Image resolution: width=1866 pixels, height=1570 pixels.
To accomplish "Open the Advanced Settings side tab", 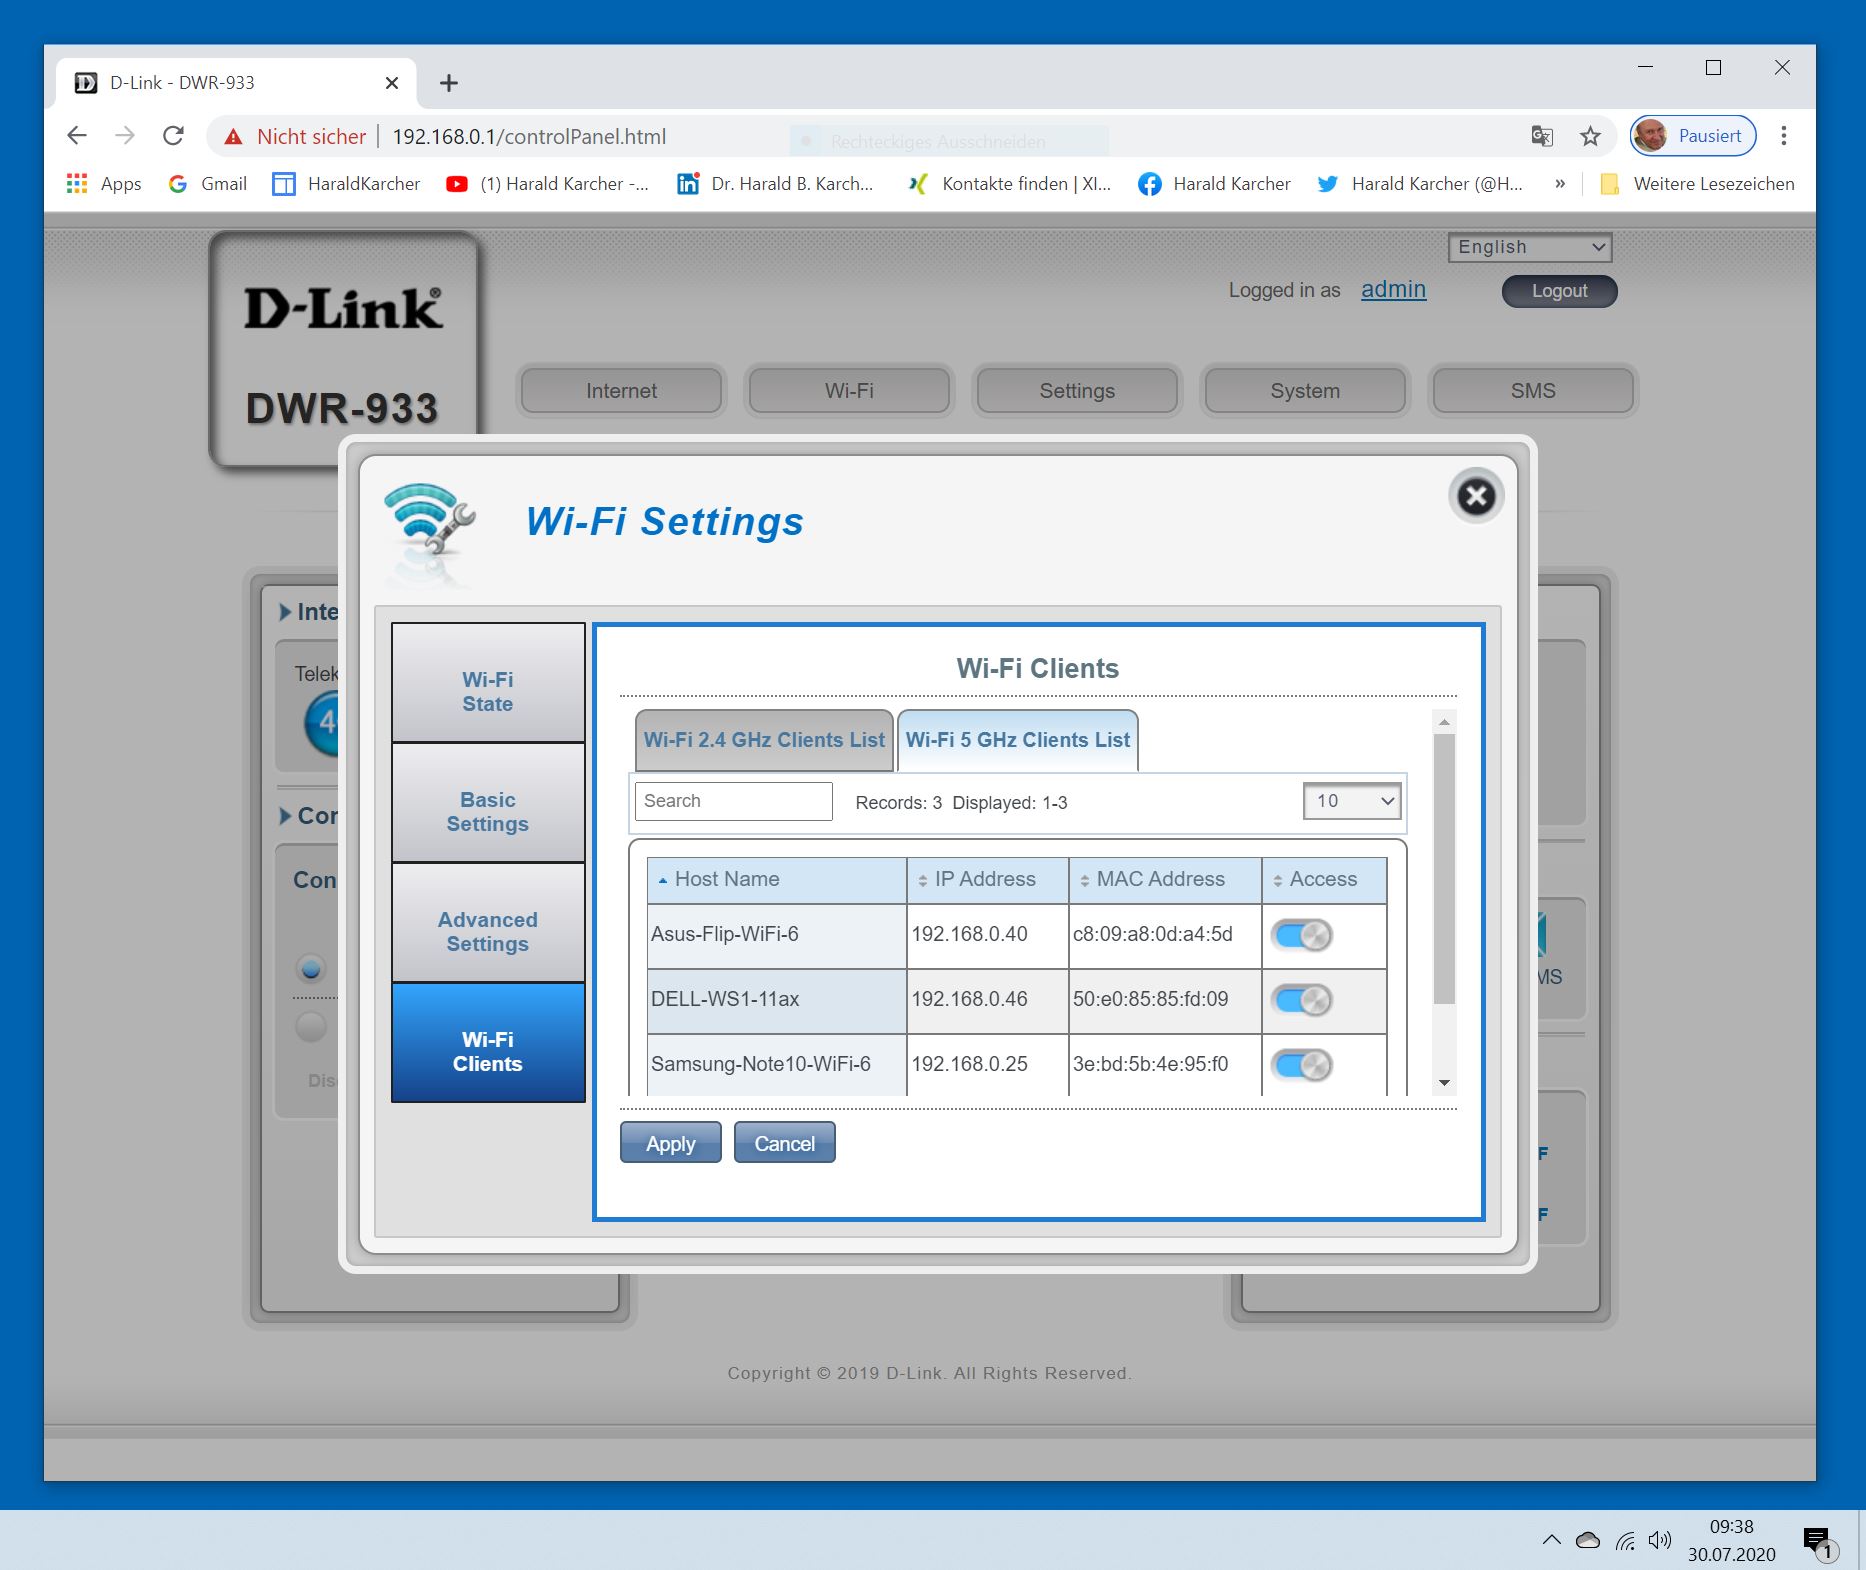I will click(x=488, y=923).
